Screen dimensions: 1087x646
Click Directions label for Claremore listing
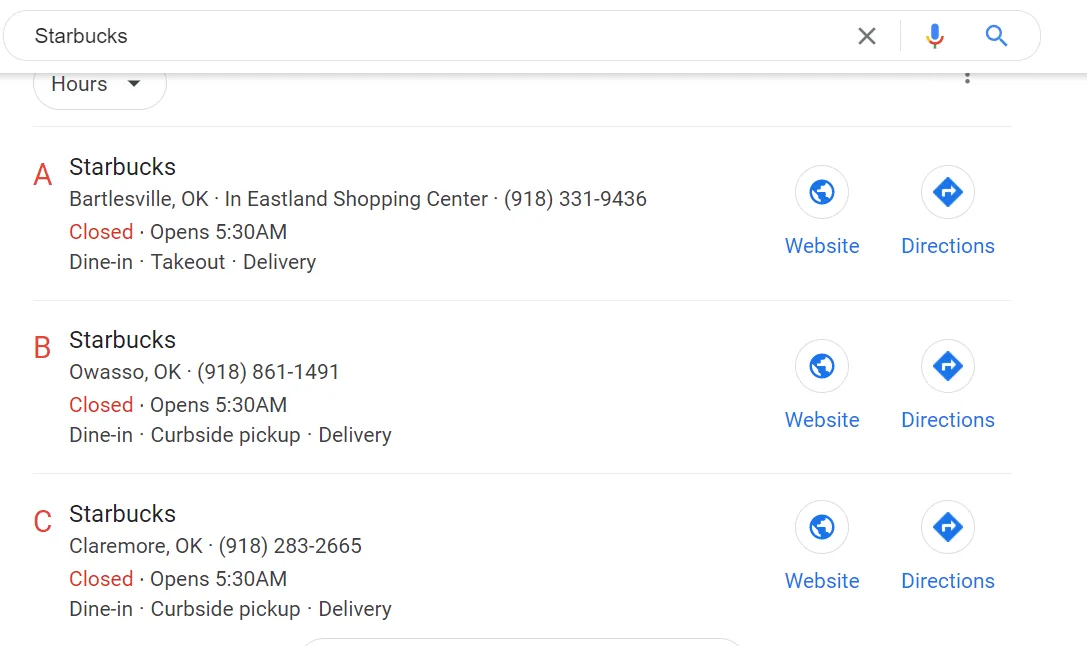tap(947, 581)
